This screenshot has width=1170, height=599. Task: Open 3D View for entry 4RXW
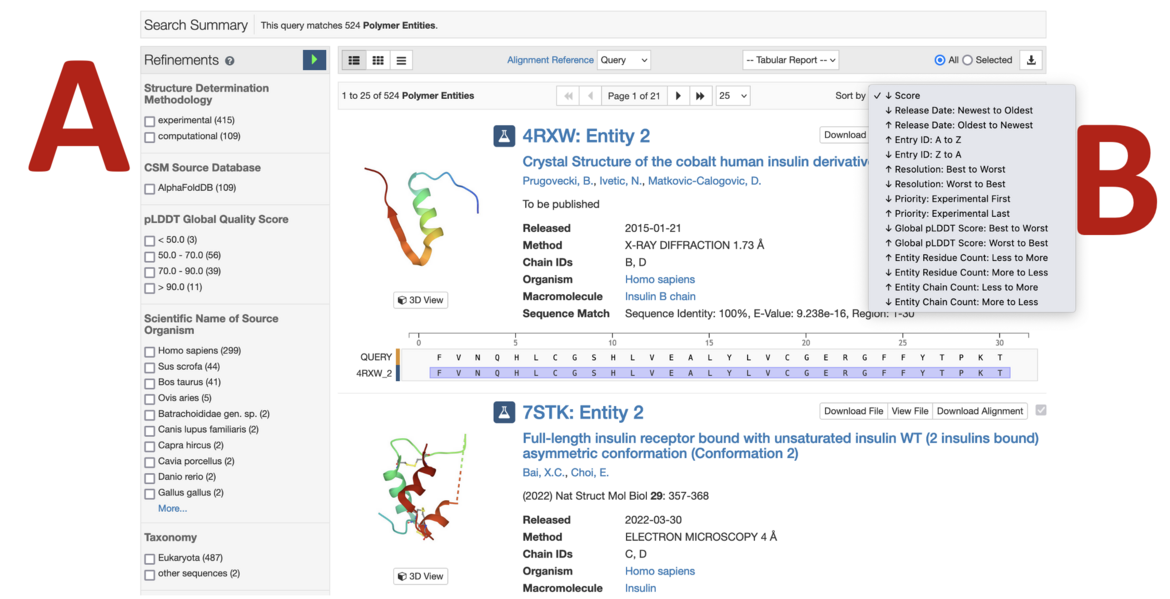tap(420, 299)
